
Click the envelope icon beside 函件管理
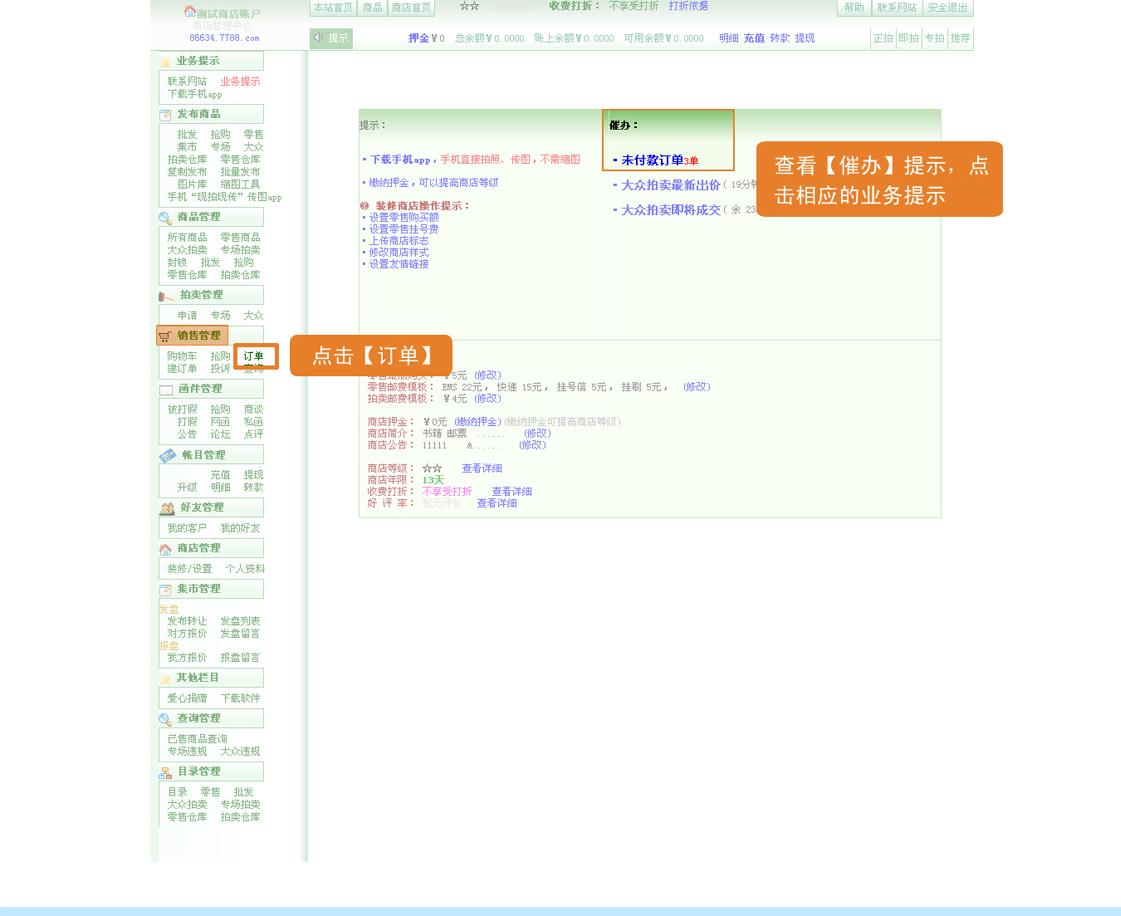pyautogui.click(x=166, y=389)
